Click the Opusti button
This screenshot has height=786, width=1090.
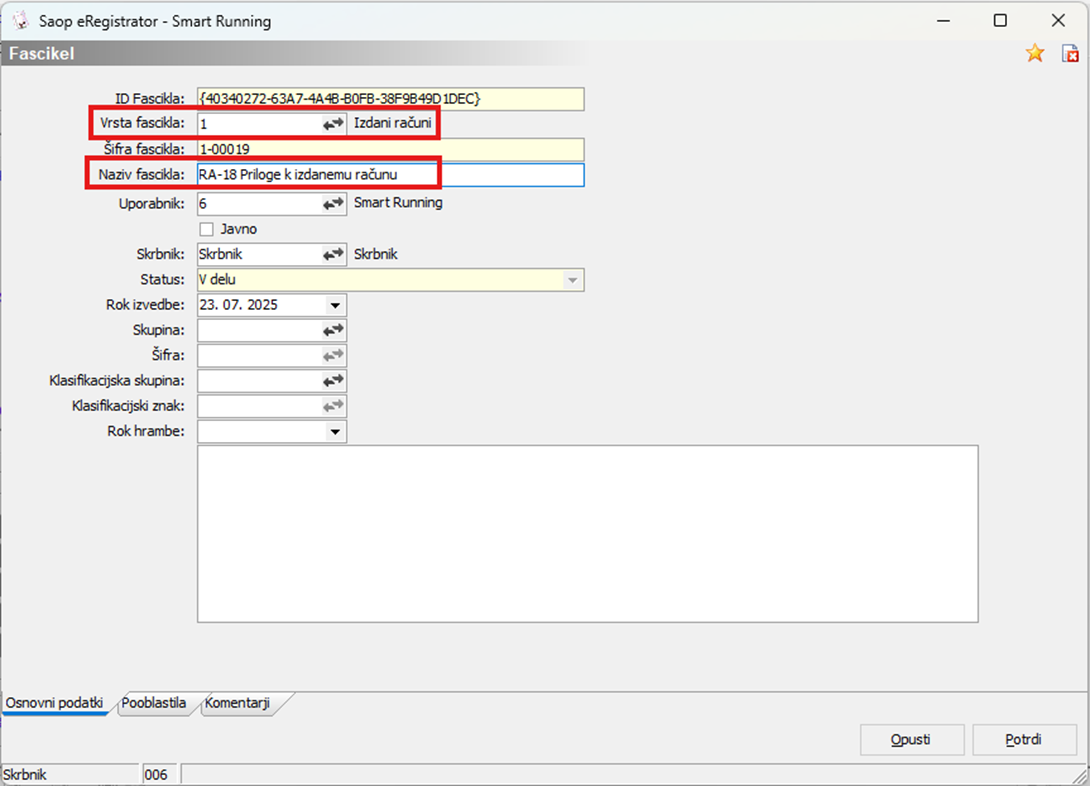911,739
